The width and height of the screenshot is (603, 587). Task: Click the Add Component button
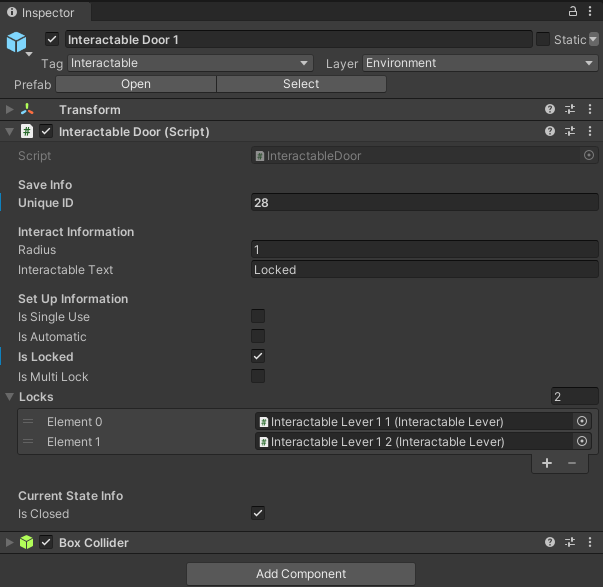301,574
